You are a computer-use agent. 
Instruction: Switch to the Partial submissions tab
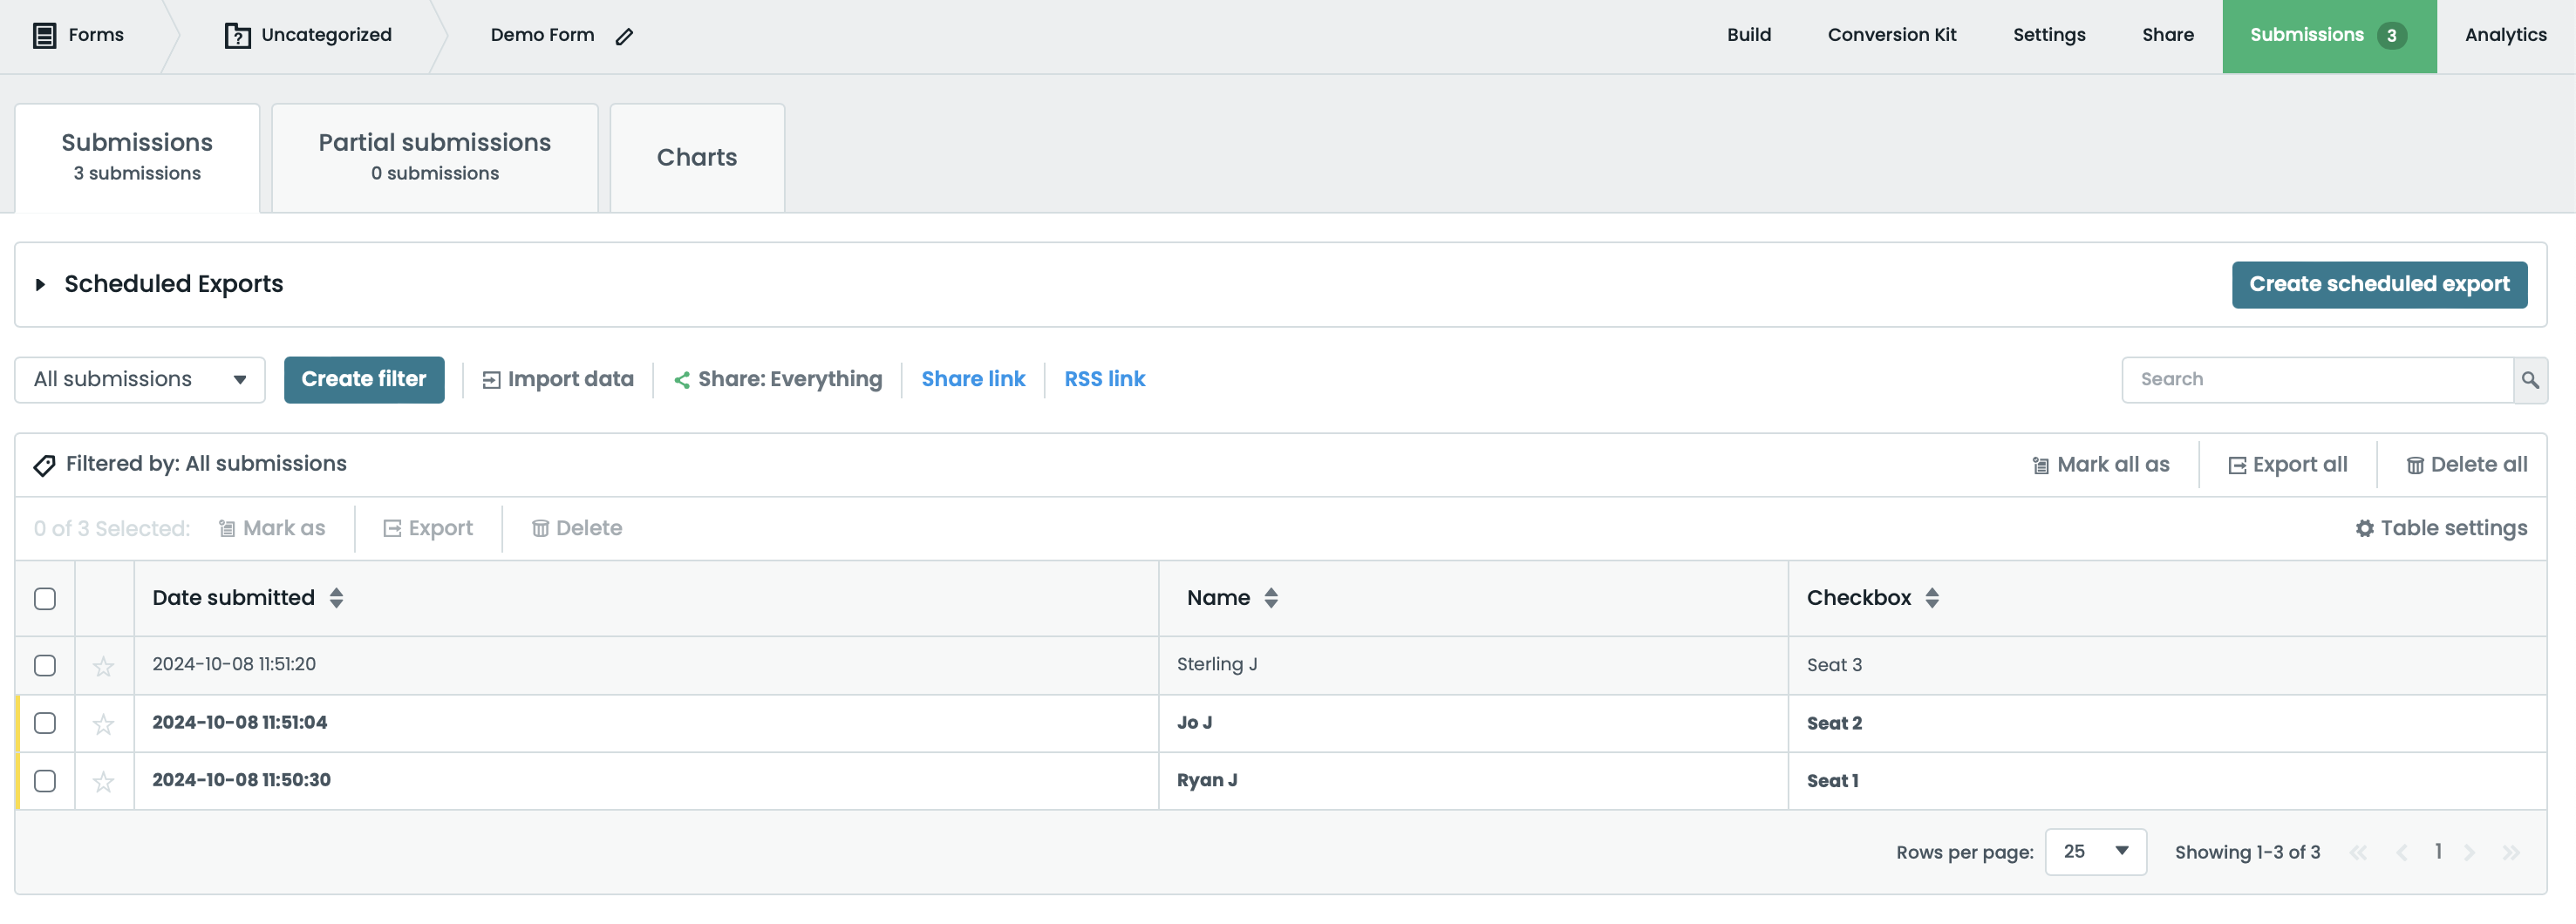click(x=434, y=157)
